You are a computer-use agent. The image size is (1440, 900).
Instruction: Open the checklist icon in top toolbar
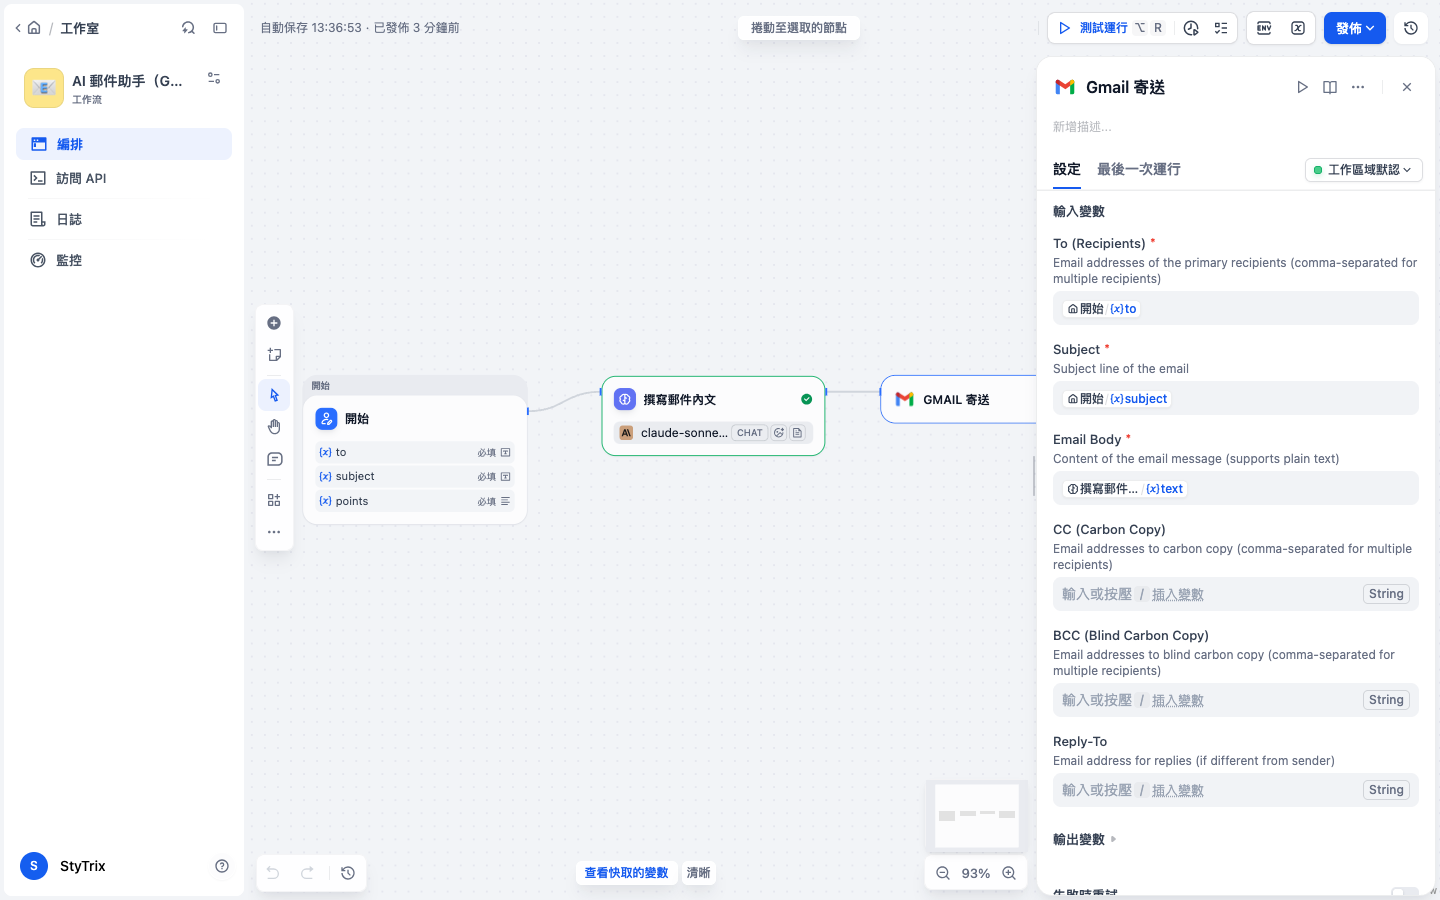point(1221,28)
